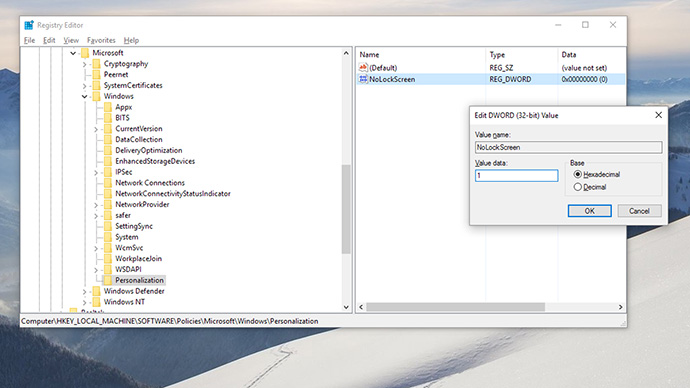The width and height of the screenshot is (690, 388).
Task: Expand the Cryptography key
Action: click(x=84, y=64)
